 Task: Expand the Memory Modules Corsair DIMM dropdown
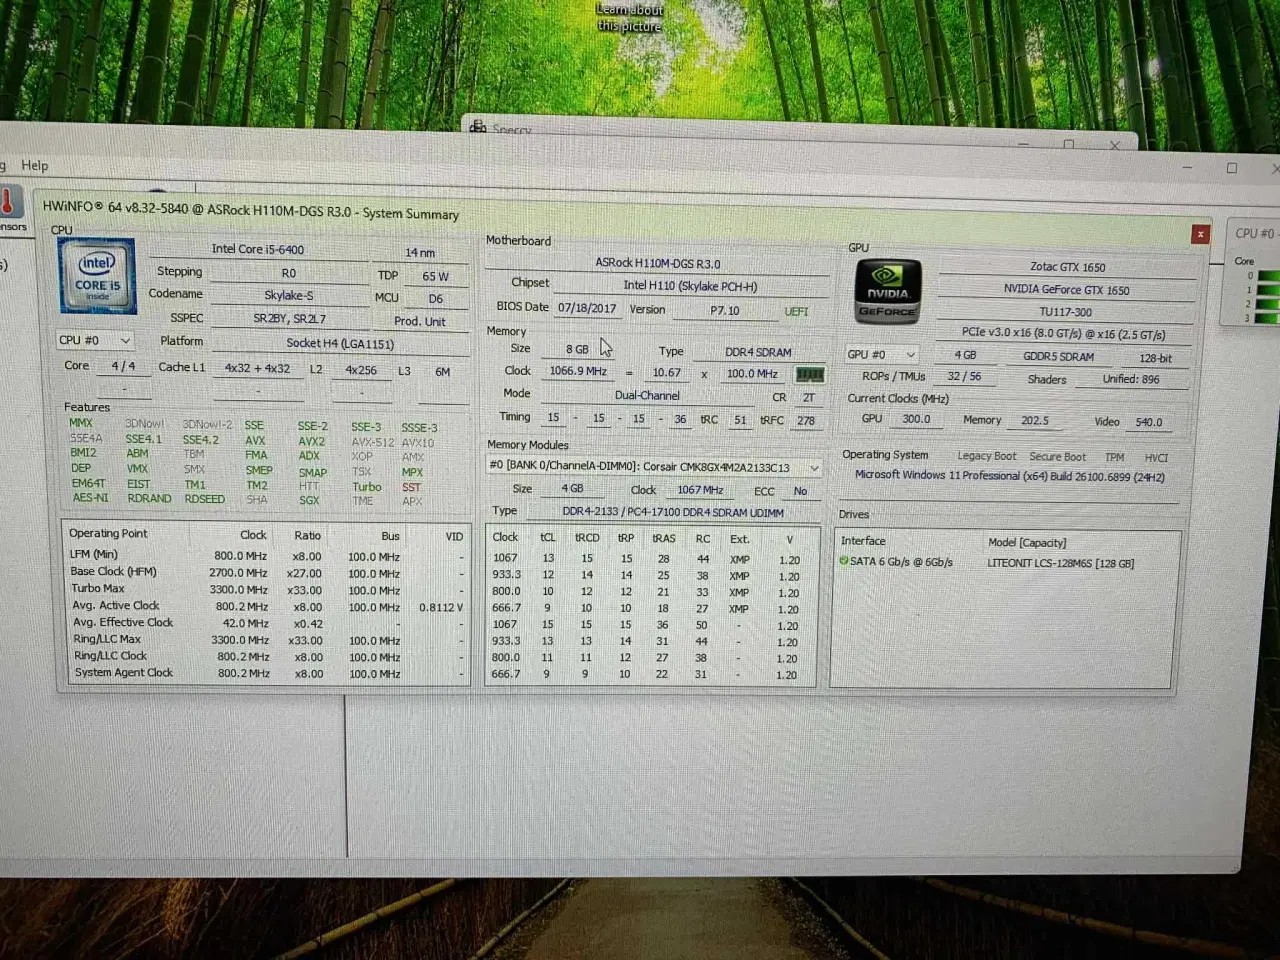pos(814,467)
